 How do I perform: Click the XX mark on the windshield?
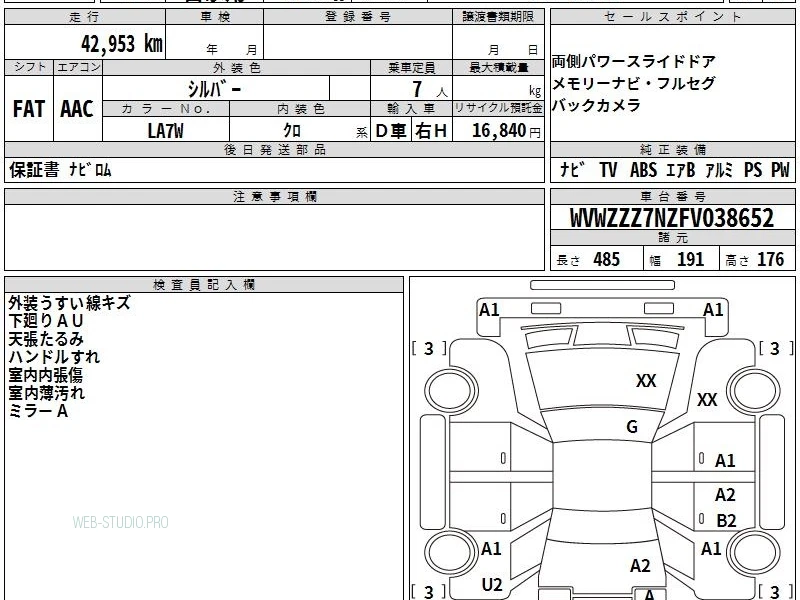[x=646, y=381]
